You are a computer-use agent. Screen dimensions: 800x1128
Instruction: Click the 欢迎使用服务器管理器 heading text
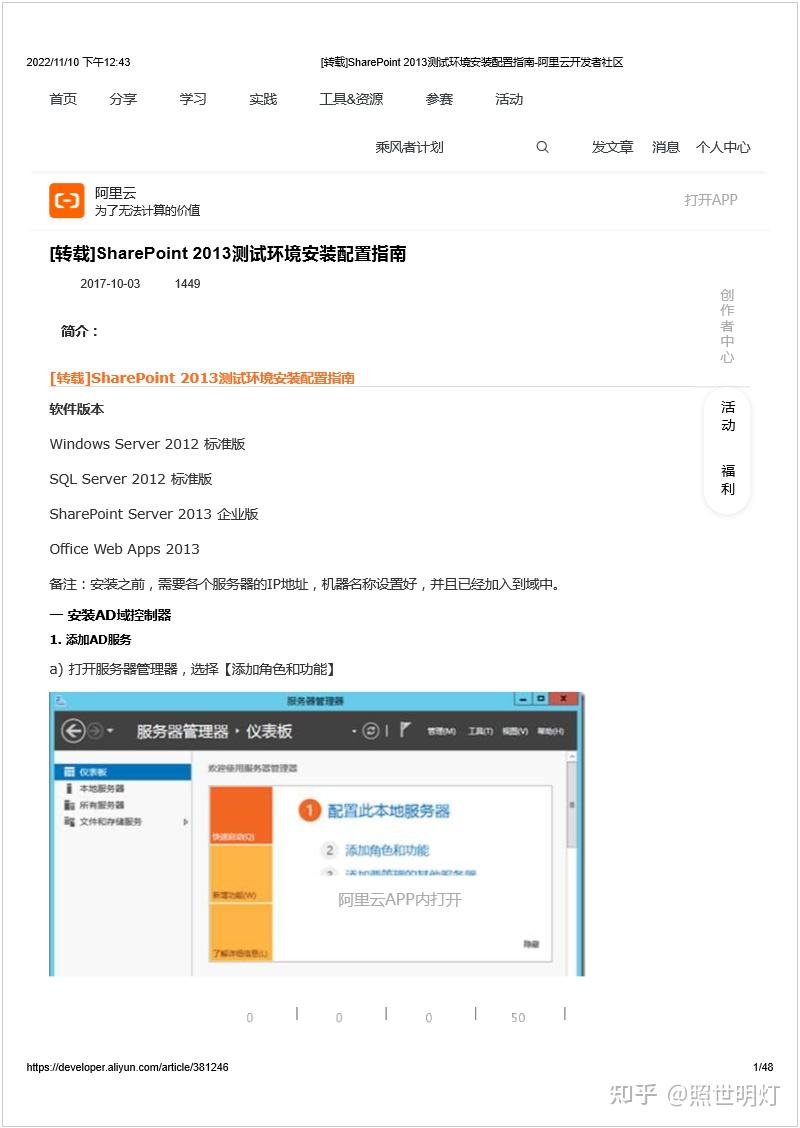point(253,768)
